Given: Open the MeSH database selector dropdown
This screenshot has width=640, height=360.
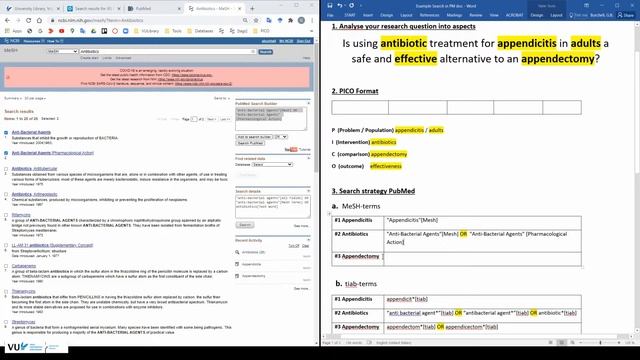Looking at the screenshot, I should 62,51.
